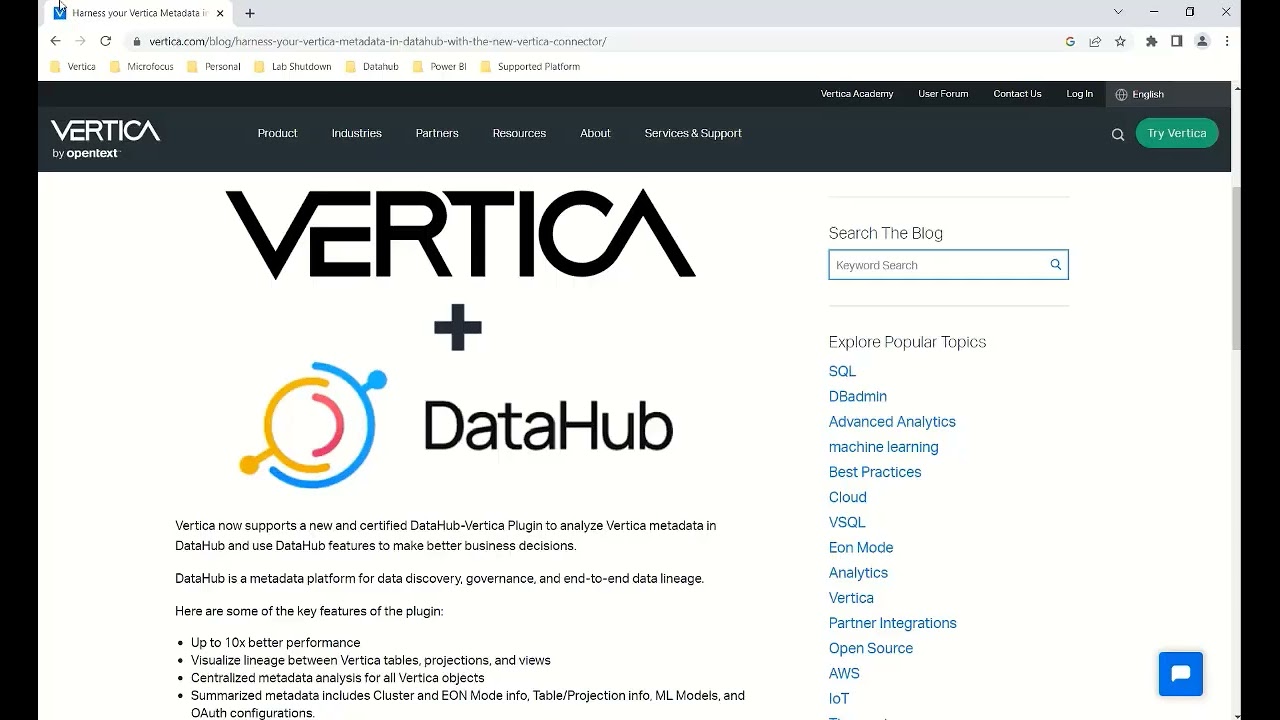This screenshot has width=1280, height=720.
Task: Open the VSQL topic link
Action: click(847, 522)
